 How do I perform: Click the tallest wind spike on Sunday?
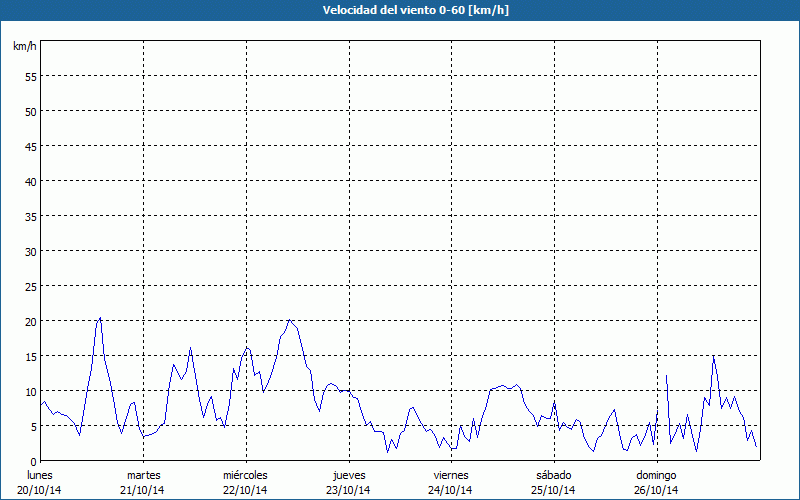(x=713, y=356)
